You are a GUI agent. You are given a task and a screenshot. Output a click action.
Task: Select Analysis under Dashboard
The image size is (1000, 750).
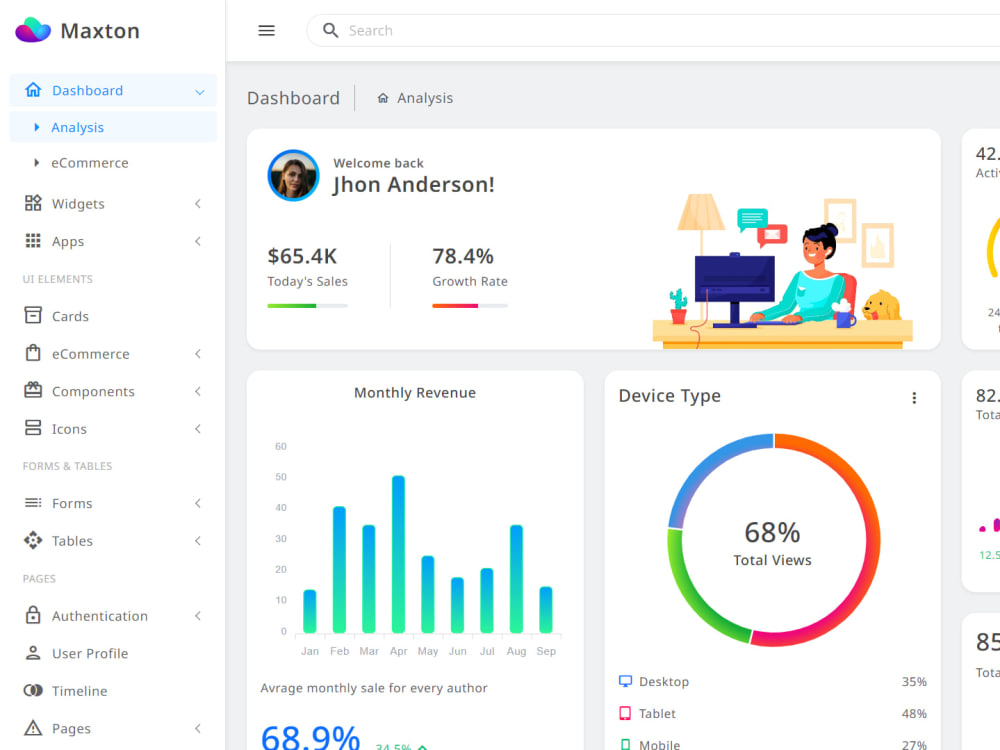pos(113,127)
